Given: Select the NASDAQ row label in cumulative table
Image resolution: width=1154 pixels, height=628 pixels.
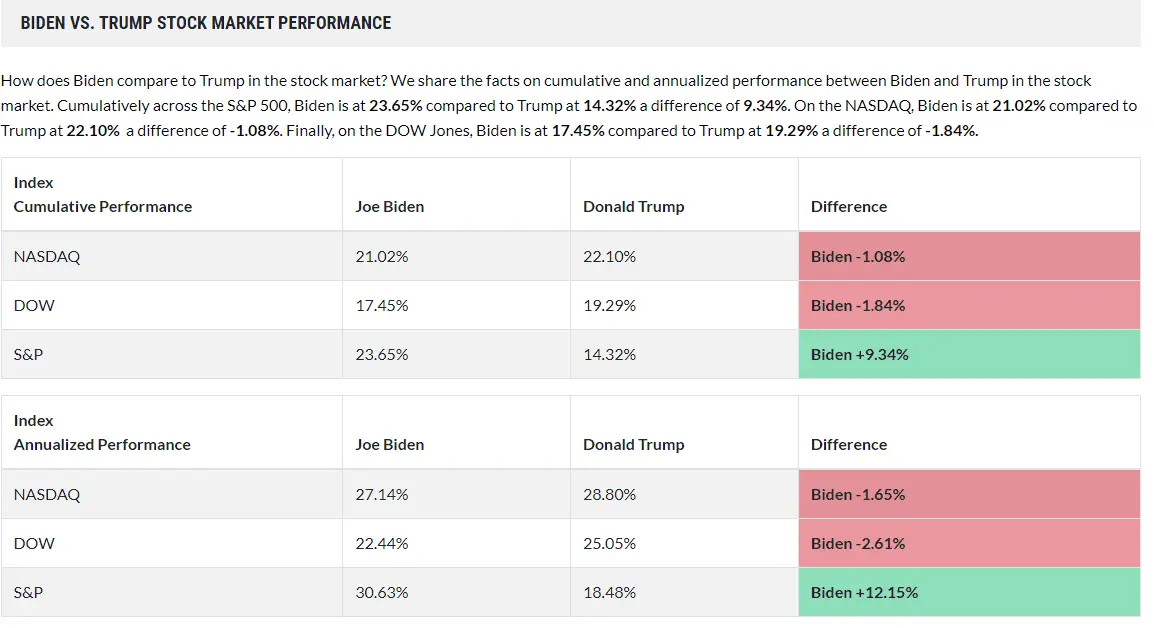Looking at the screenshot, I should click(47, 256).
